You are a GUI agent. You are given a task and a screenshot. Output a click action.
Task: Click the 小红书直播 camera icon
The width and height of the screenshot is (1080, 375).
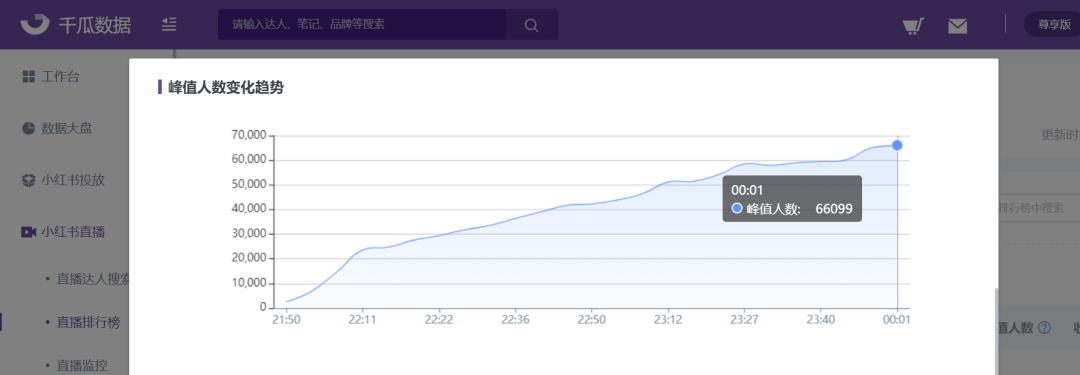click(x=28, y=232)
